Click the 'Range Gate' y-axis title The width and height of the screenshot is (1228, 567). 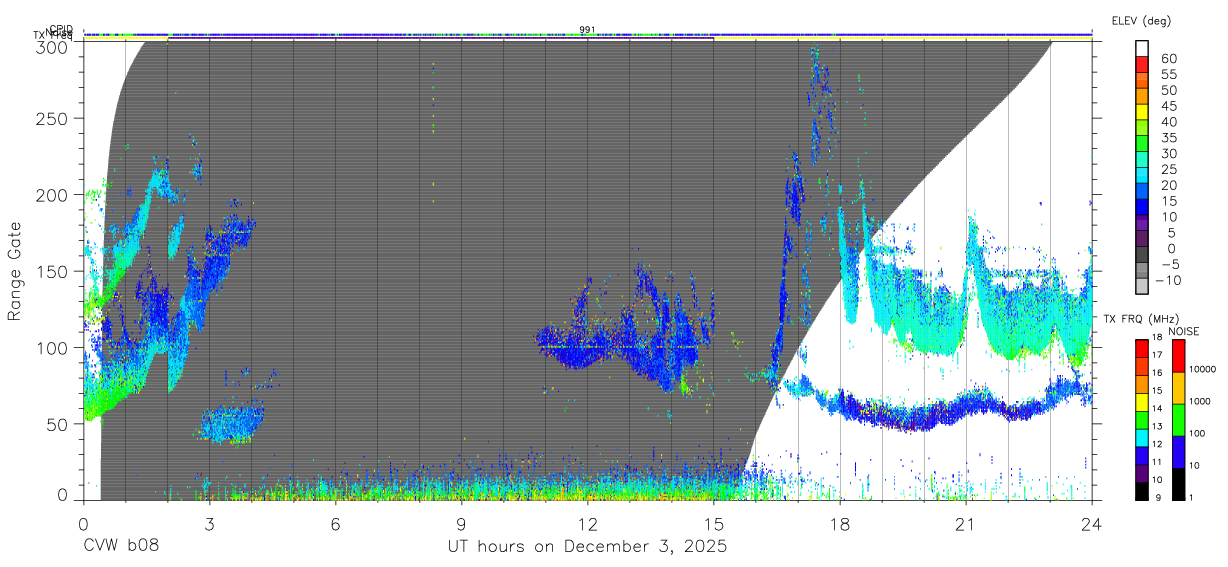click(x=15, y=271)
